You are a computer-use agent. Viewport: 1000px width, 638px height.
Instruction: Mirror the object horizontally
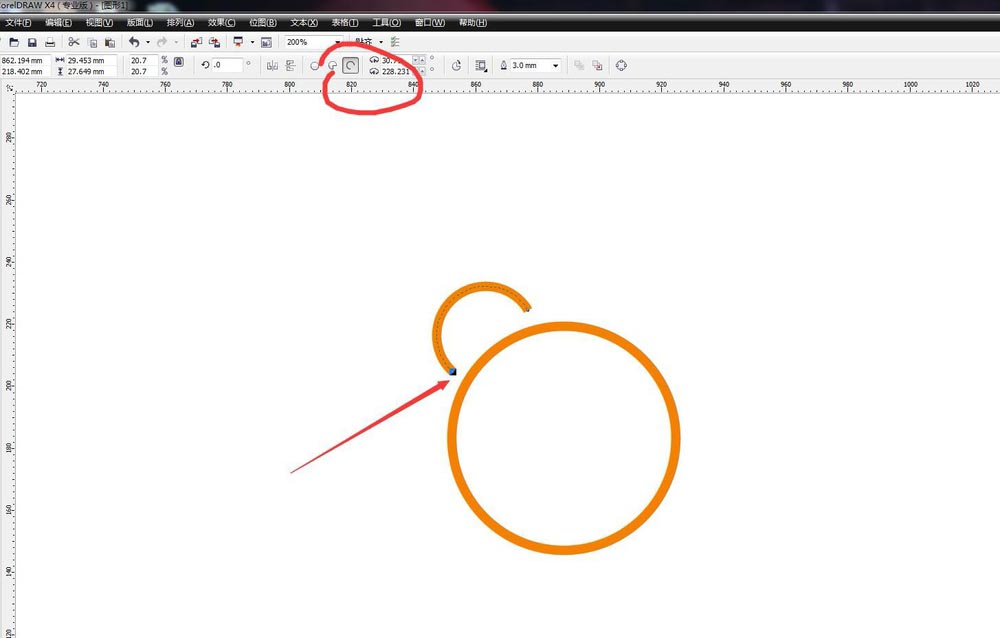272,66
